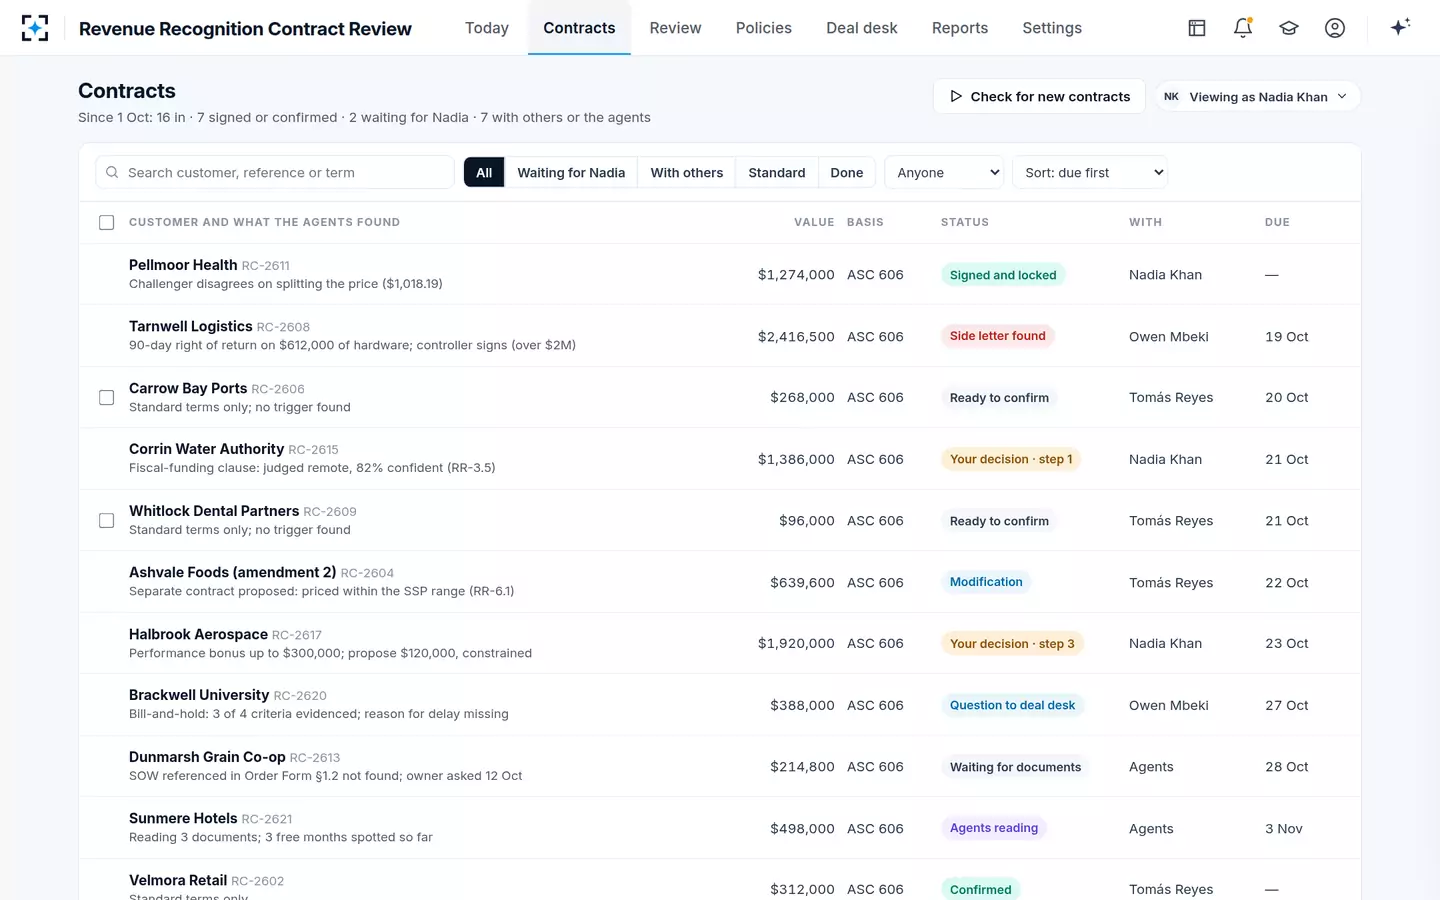
Task: Check the Carrow Bay Ports row checkbox
Action: coord(107,397)
